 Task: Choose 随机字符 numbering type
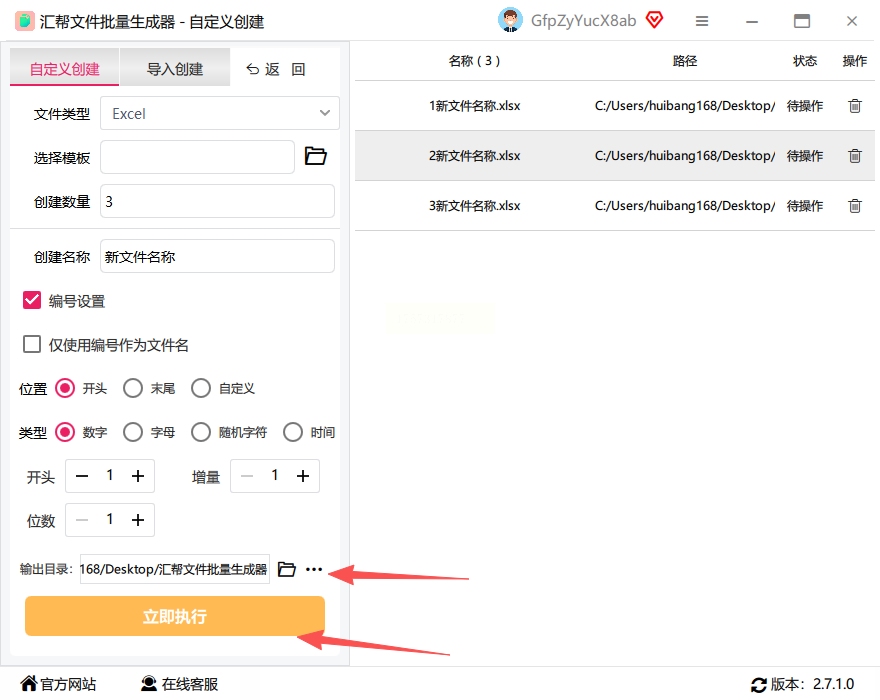pyautogui.click(x=201, y=432)
